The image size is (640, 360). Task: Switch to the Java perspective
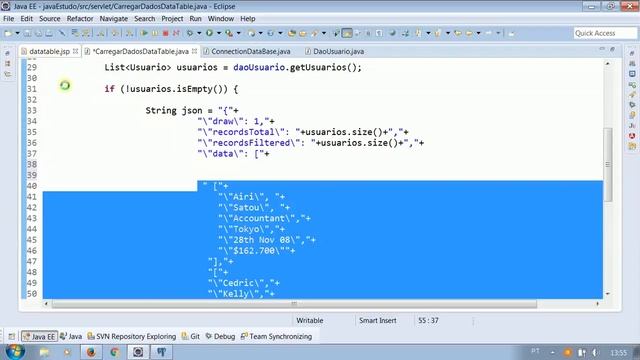point(71,336)
